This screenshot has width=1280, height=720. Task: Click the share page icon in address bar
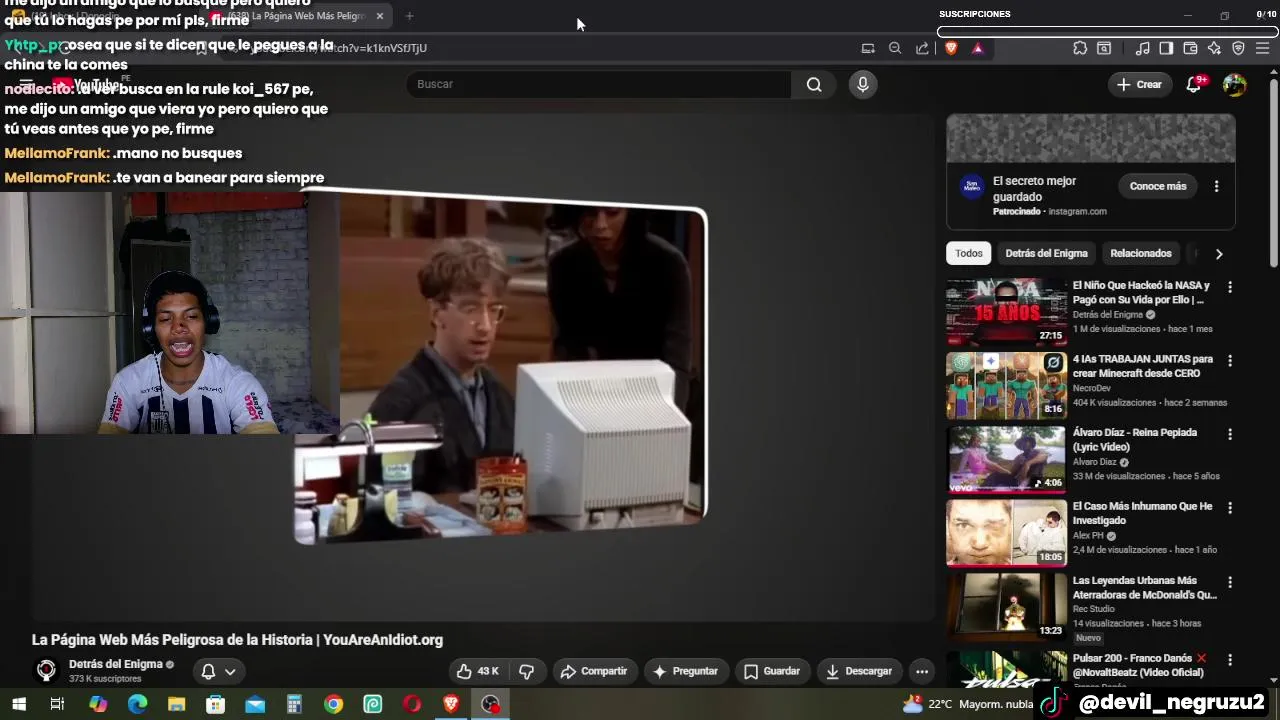pos(922,48)
